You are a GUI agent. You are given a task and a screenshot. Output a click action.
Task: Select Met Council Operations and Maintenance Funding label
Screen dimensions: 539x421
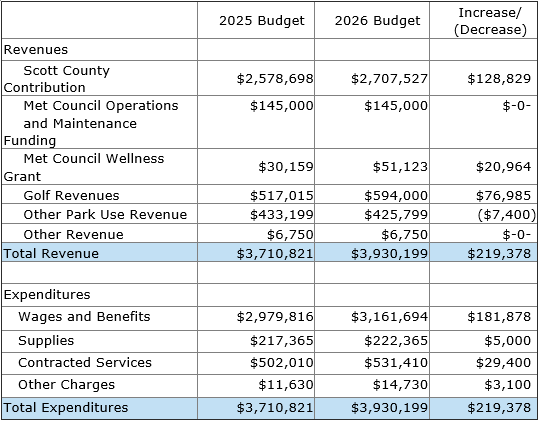coord(91,123)
